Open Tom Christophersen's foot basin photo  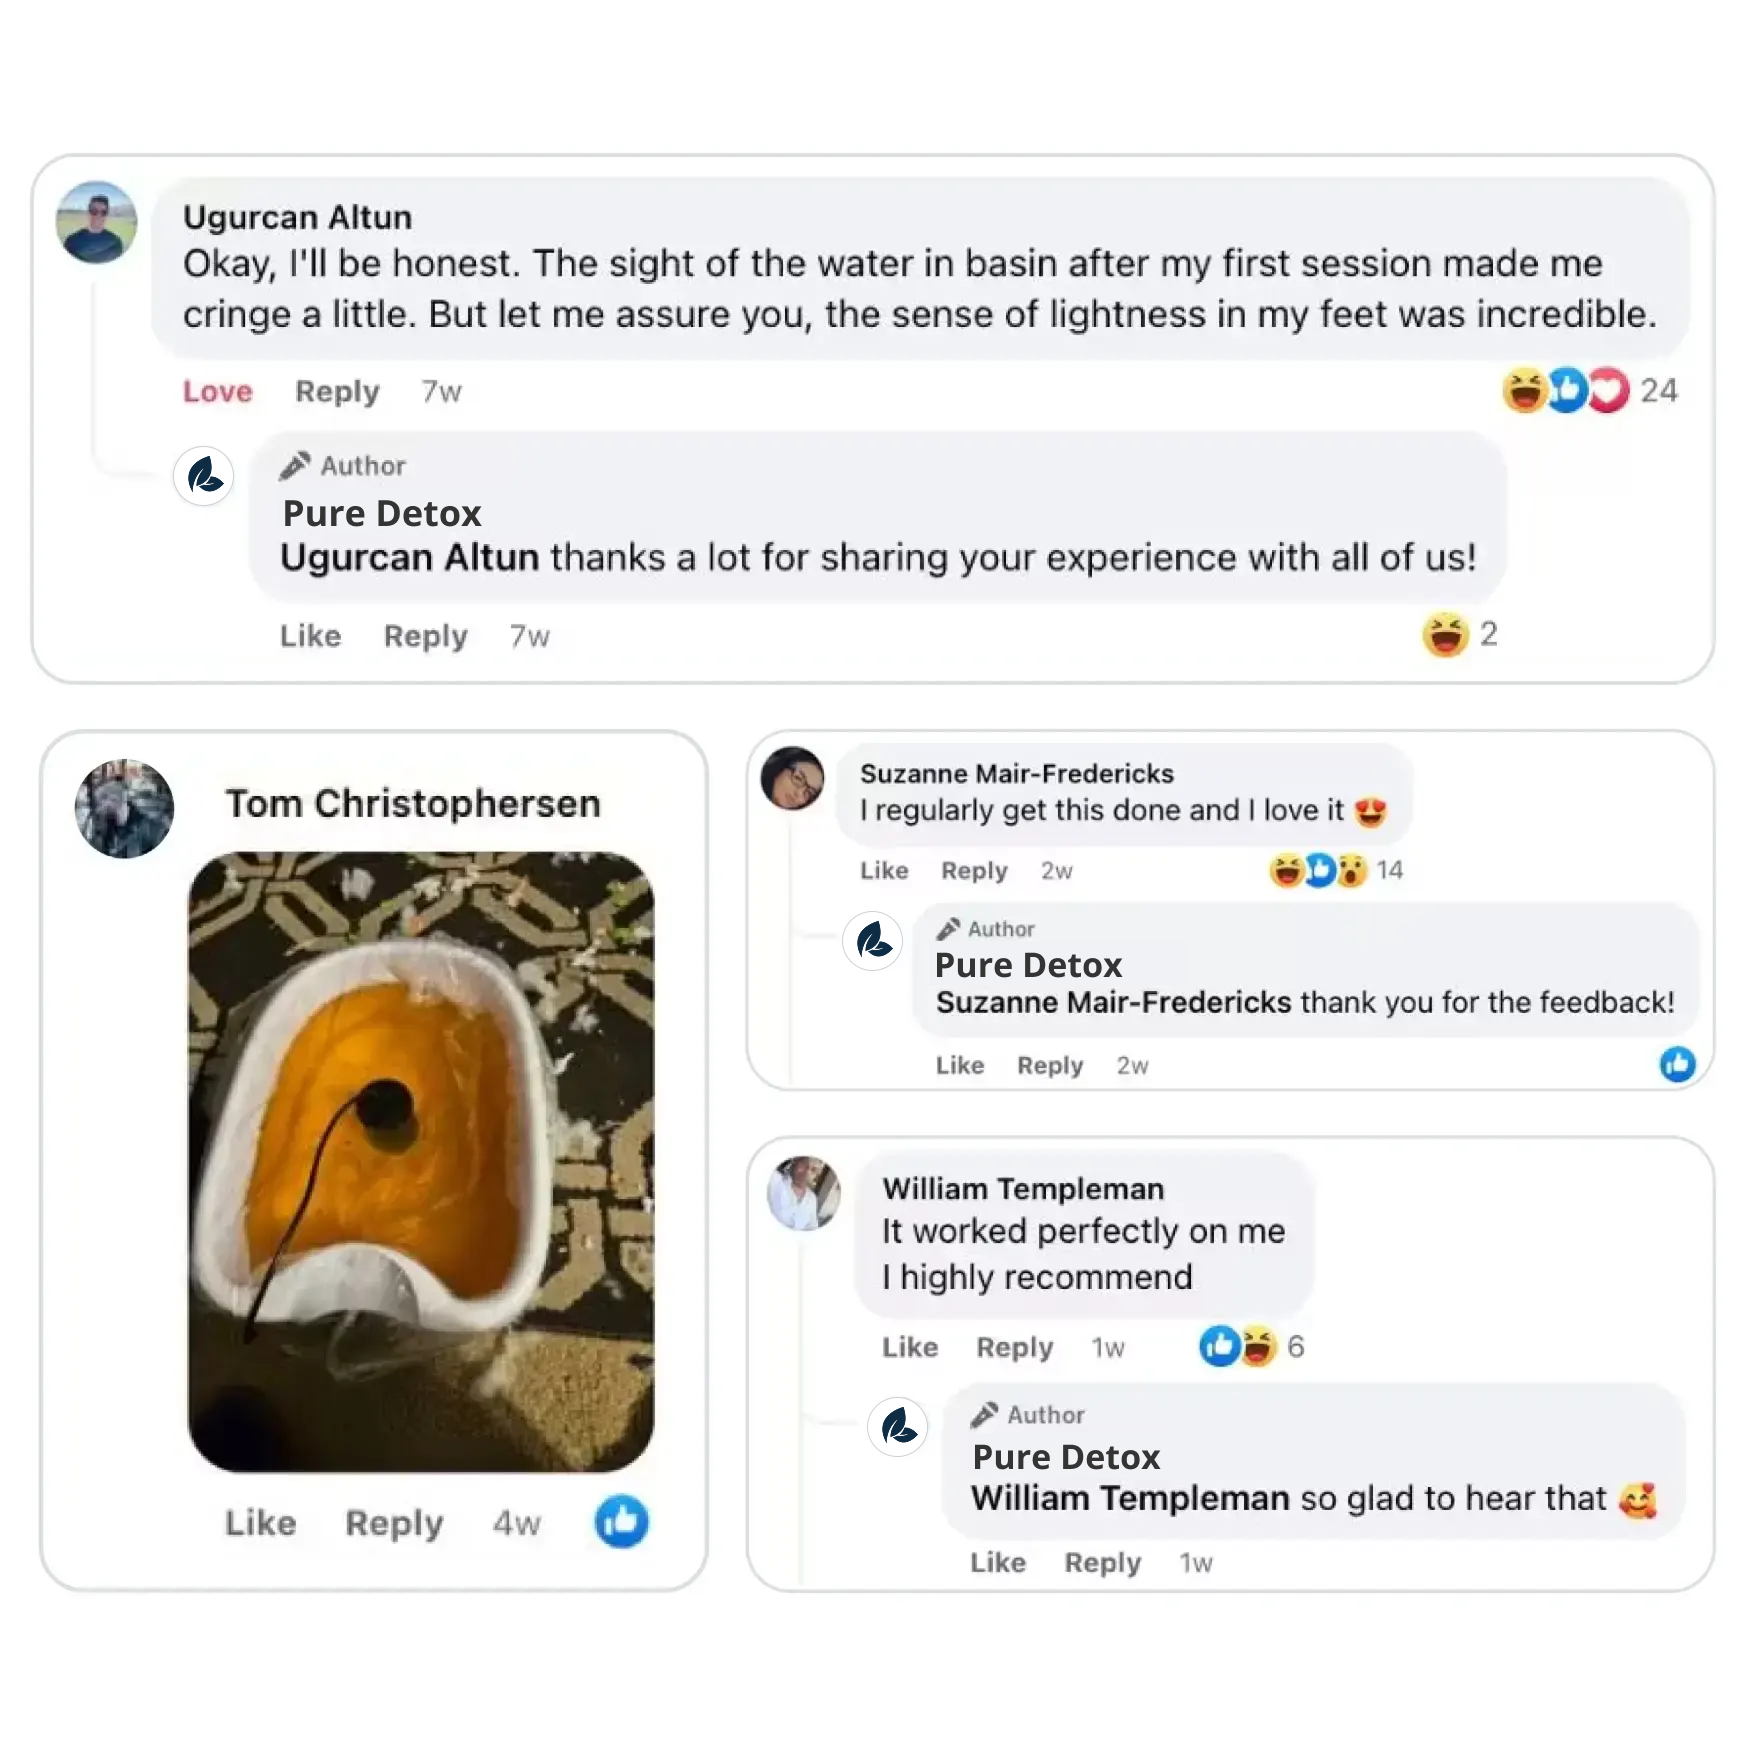click(421, 1160)
